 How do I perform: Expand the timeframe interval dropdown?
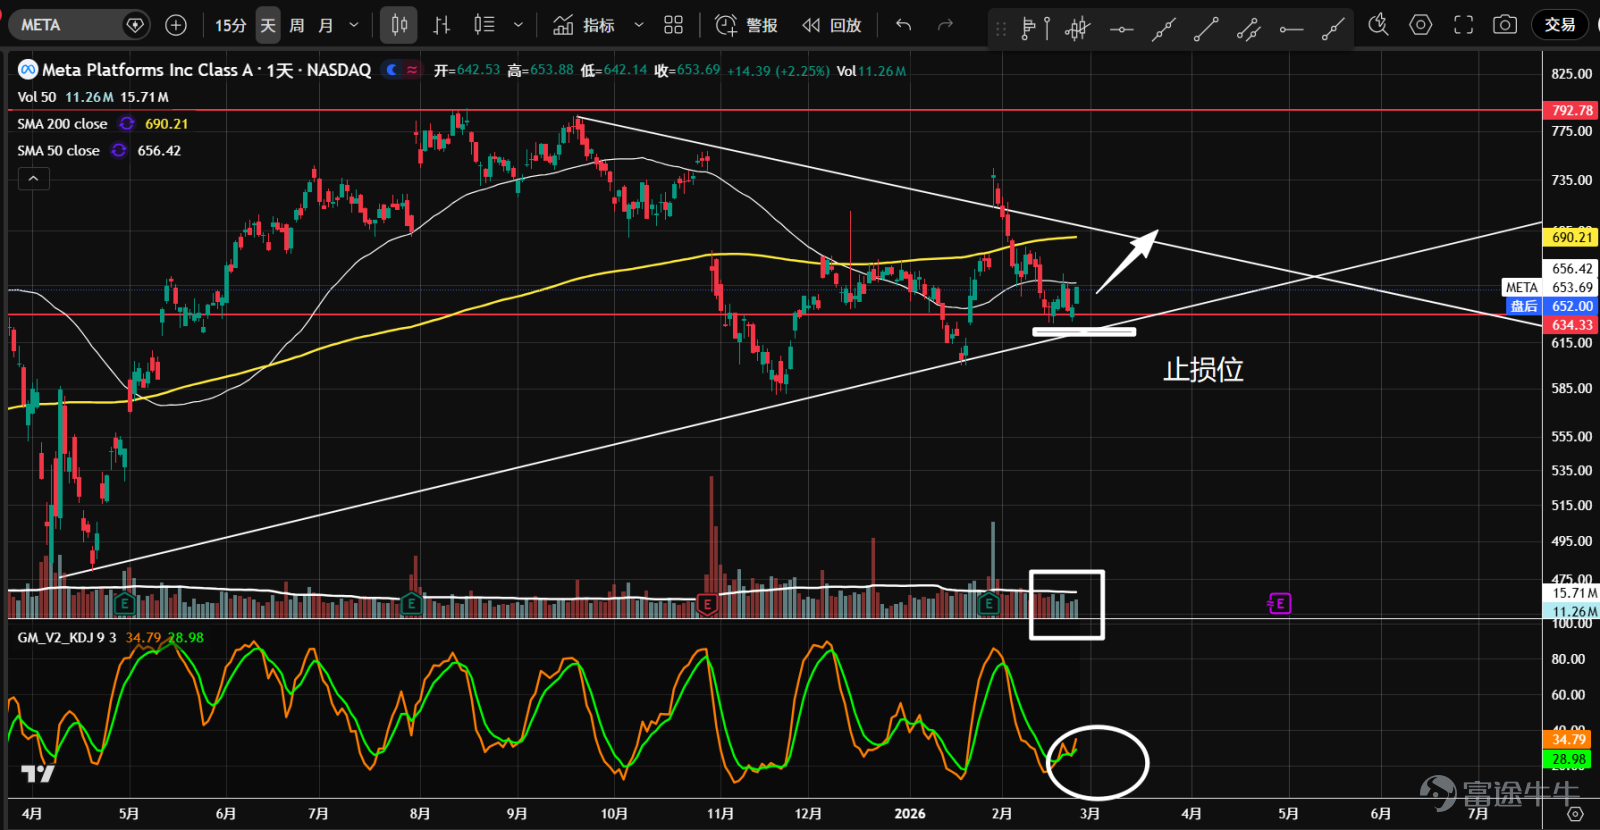[354, 25]
